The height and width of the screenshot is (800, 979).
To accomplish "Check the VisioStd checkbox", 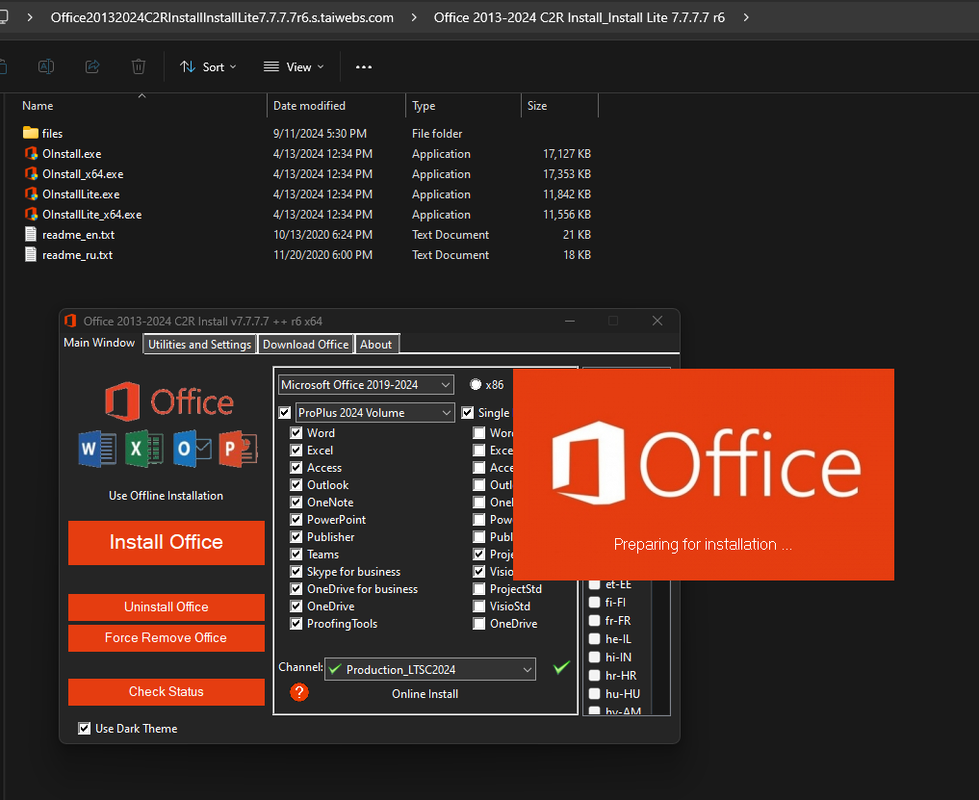I will (x=479, y=606).
